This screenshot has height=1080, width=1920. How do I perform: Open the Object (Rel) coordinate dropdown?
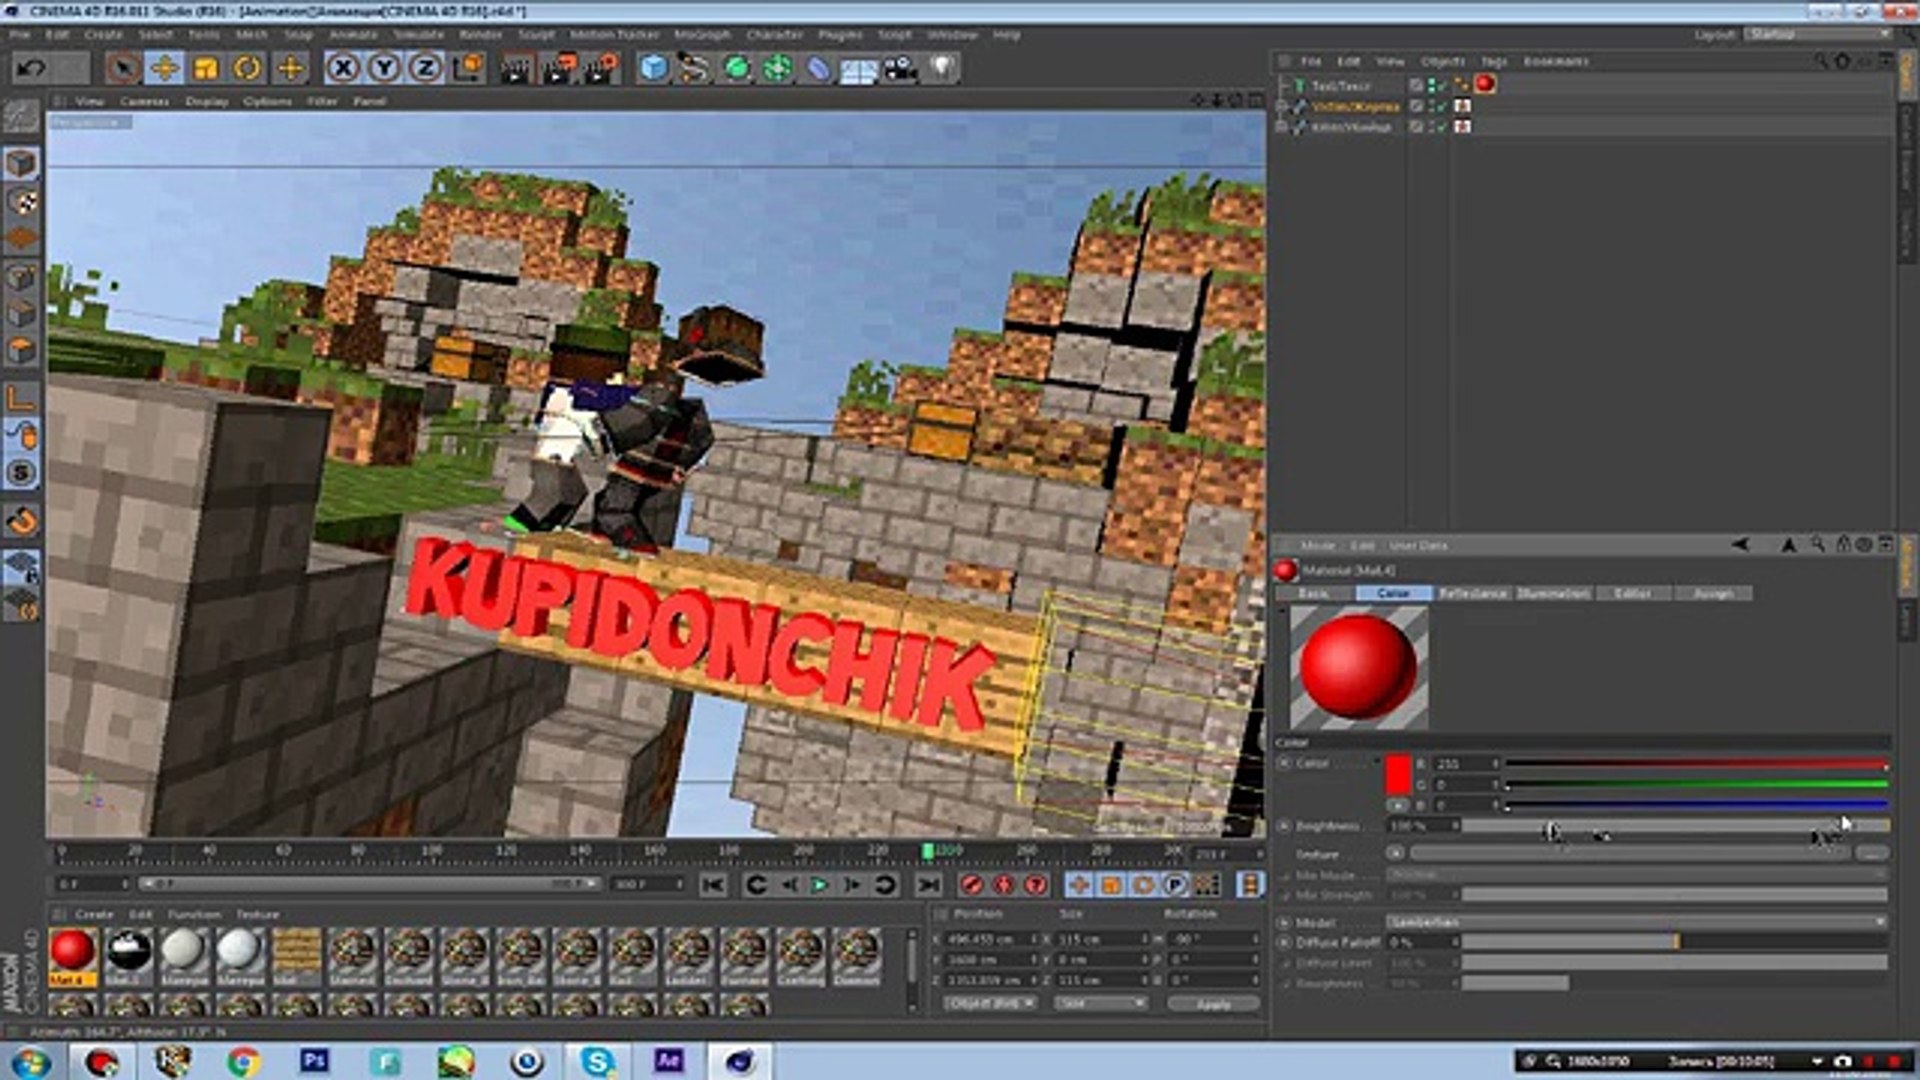pos(990,1003)
